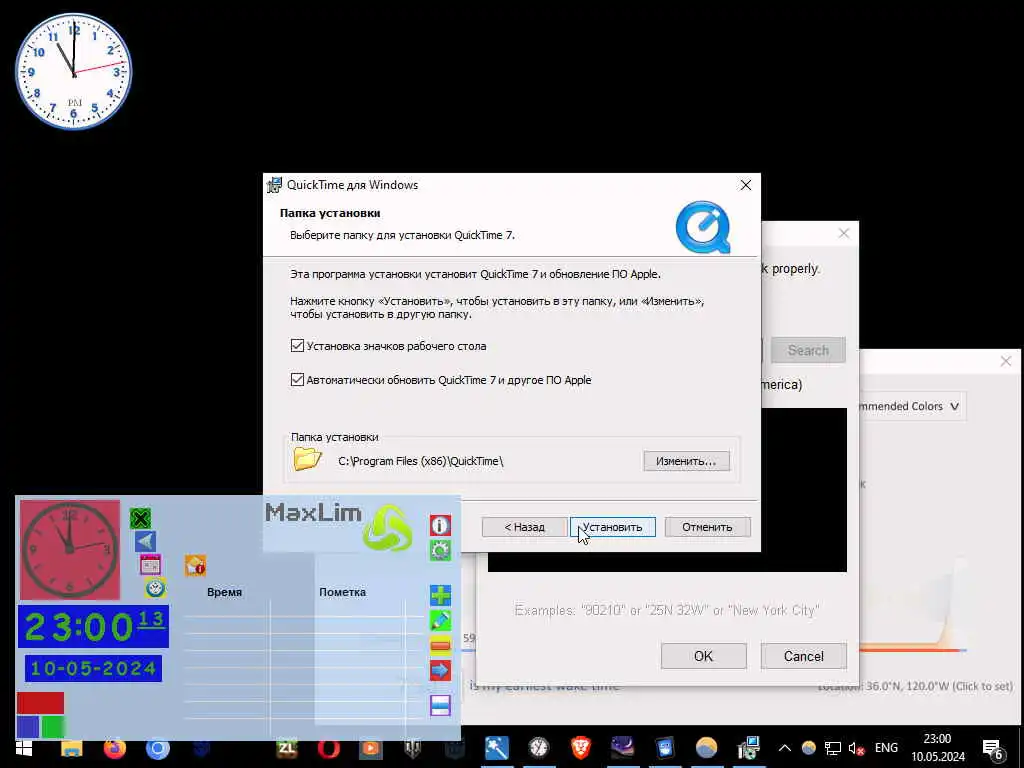The height and width of the screenshot is (768, 1024).
Task: Click the 'Установить' button
Action: 613,527
